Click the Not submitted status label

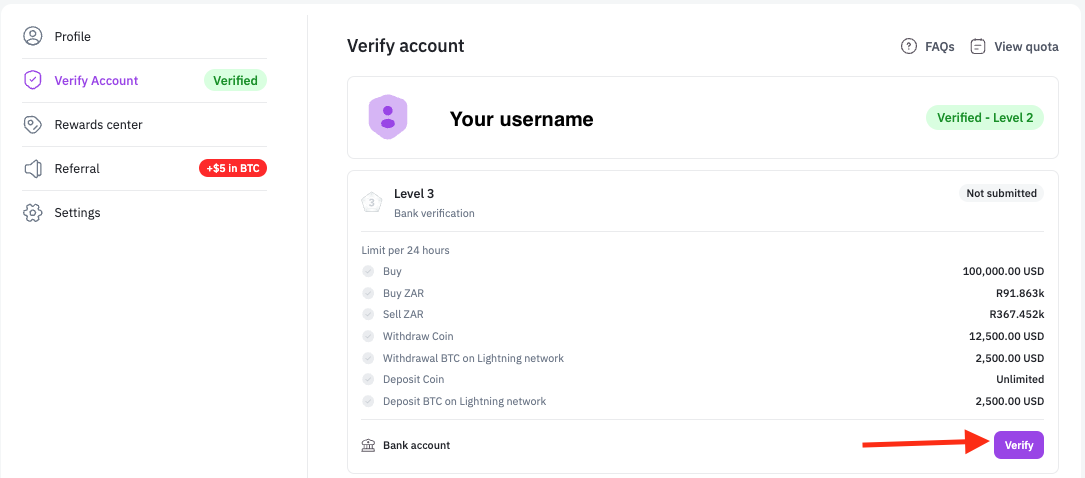1000,193
